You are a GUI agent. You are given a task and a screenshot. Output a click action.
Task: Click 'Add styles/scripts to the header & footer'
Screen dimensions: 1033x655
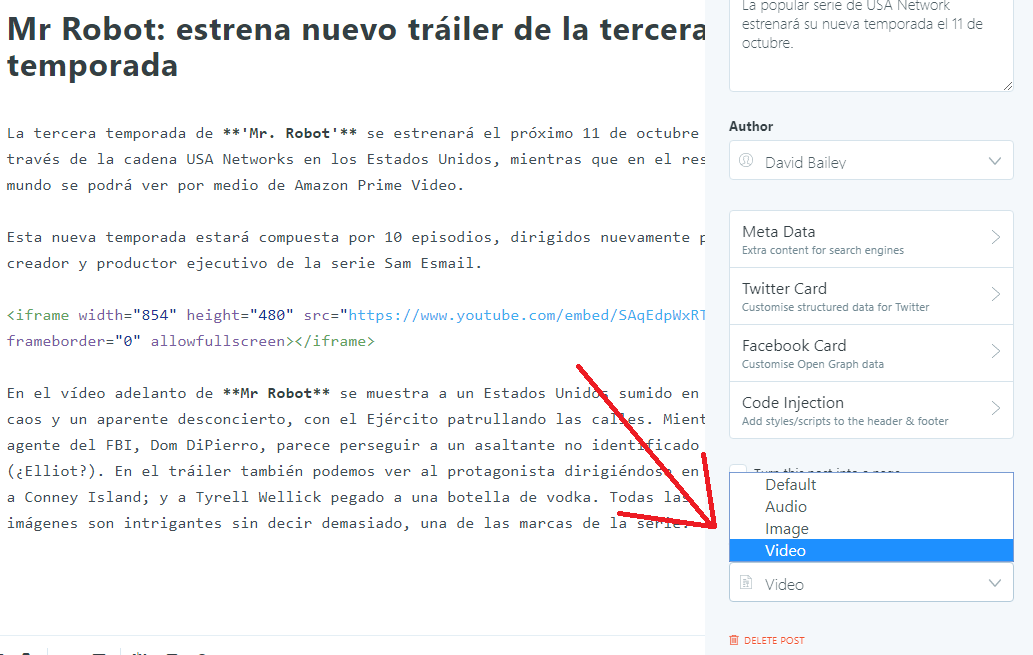(845, 421)
